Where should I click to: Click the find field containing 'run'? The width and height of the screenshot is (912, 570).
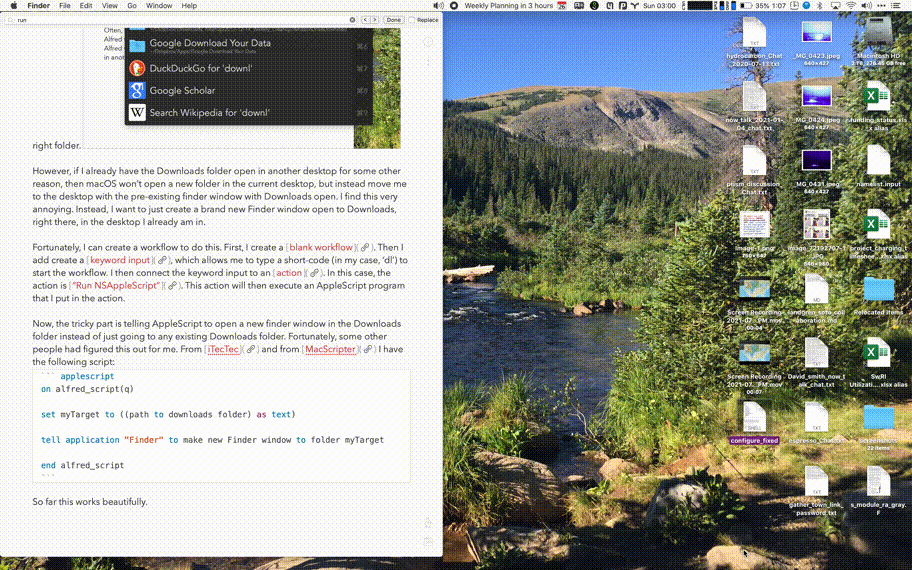click(181, 20)
